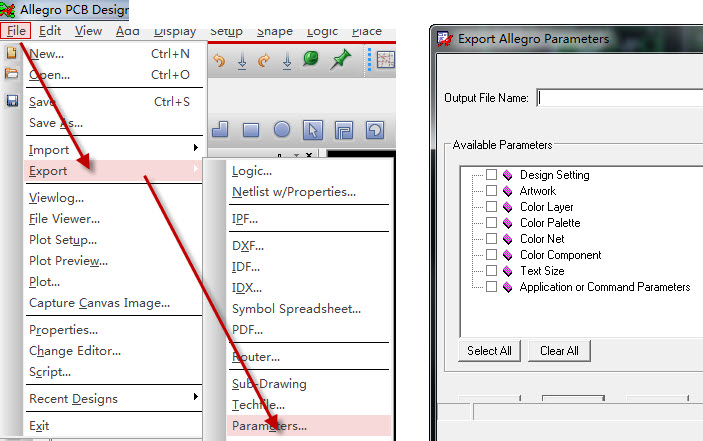703x441 pixels.
Task: Click the redo arrow icon in toolbar
Action: click(x=264, y=60)
